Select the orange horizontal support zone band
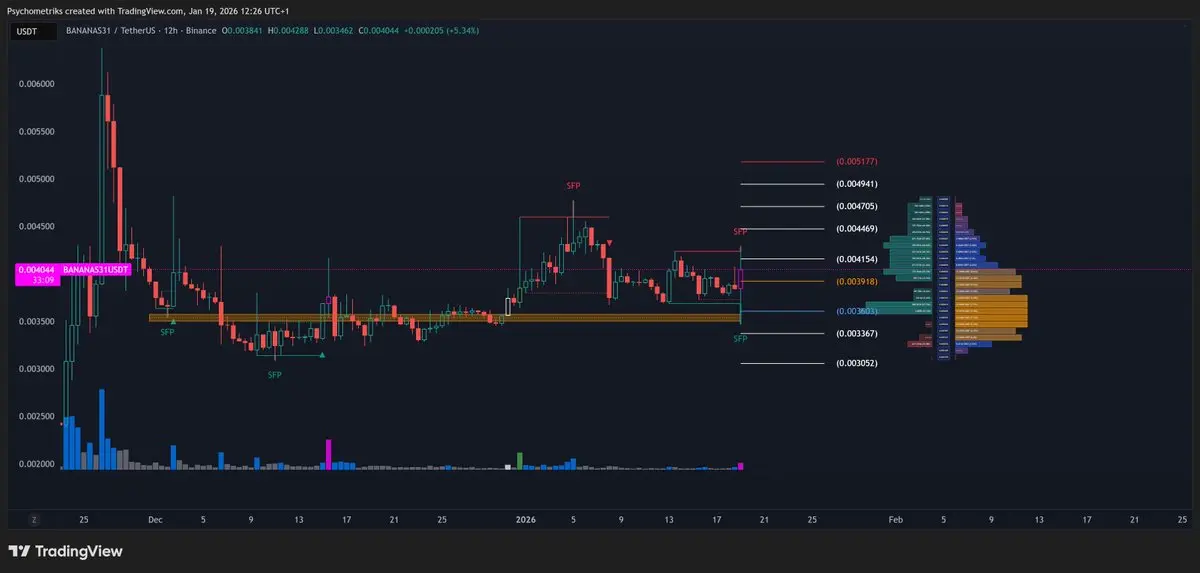1200x573 pixels. click(444, 318)
